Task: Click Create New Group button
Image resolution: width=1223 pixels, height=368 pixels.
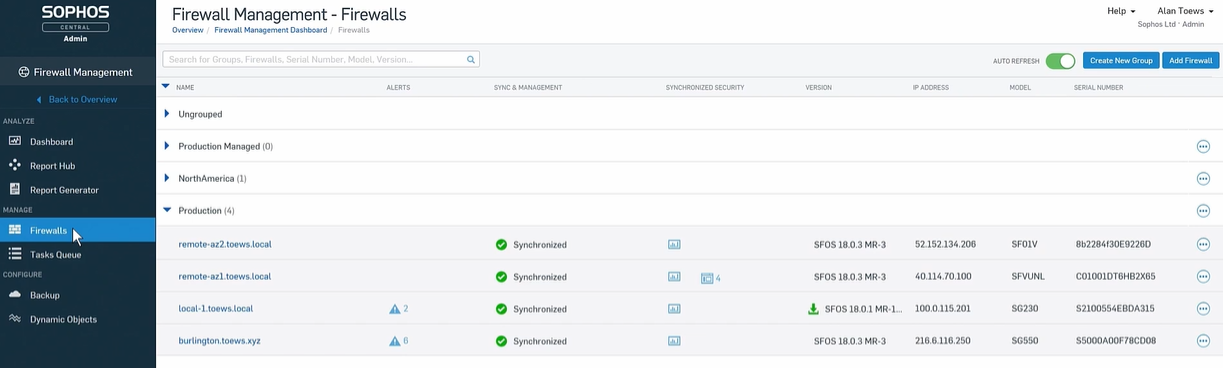Action: [1121, 61]
